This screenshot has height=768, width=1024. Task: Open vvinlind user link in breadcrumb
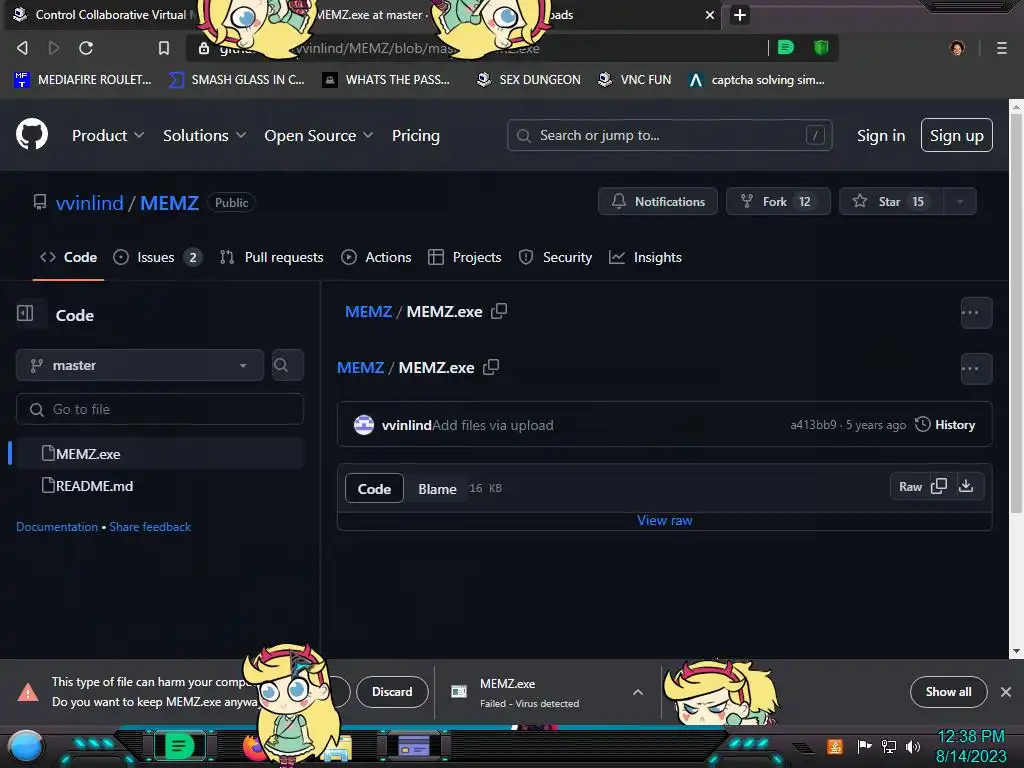tap(89, 202)
